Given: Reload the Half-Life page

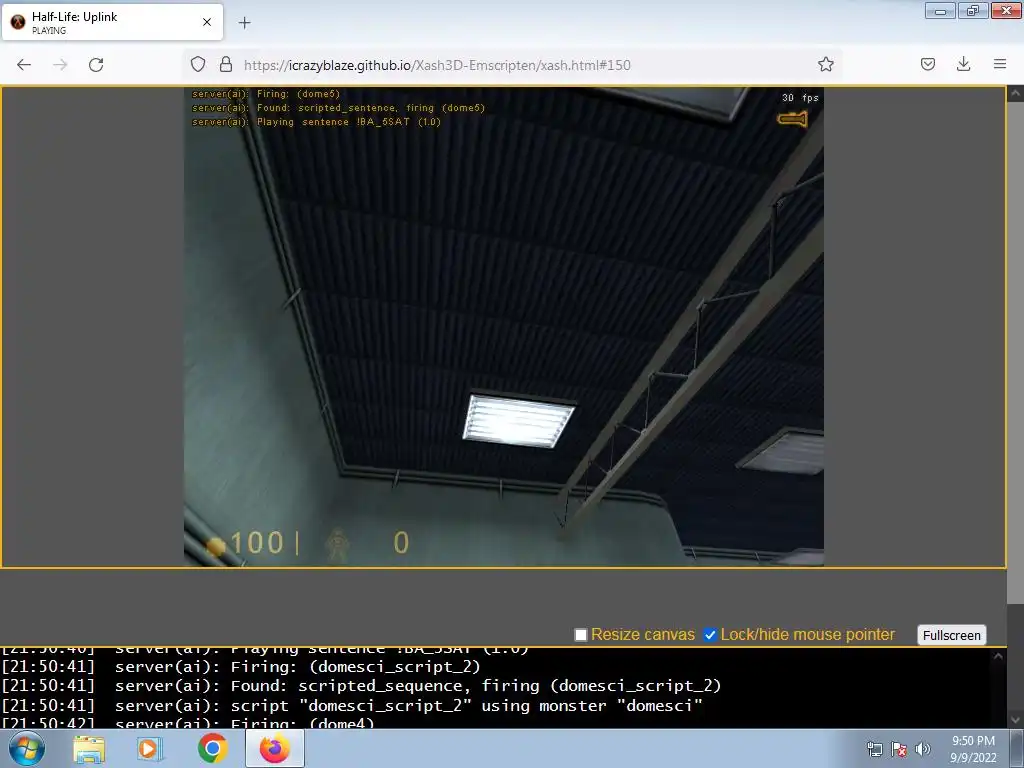Looking at the screenshot, I should tap(96, 65).
